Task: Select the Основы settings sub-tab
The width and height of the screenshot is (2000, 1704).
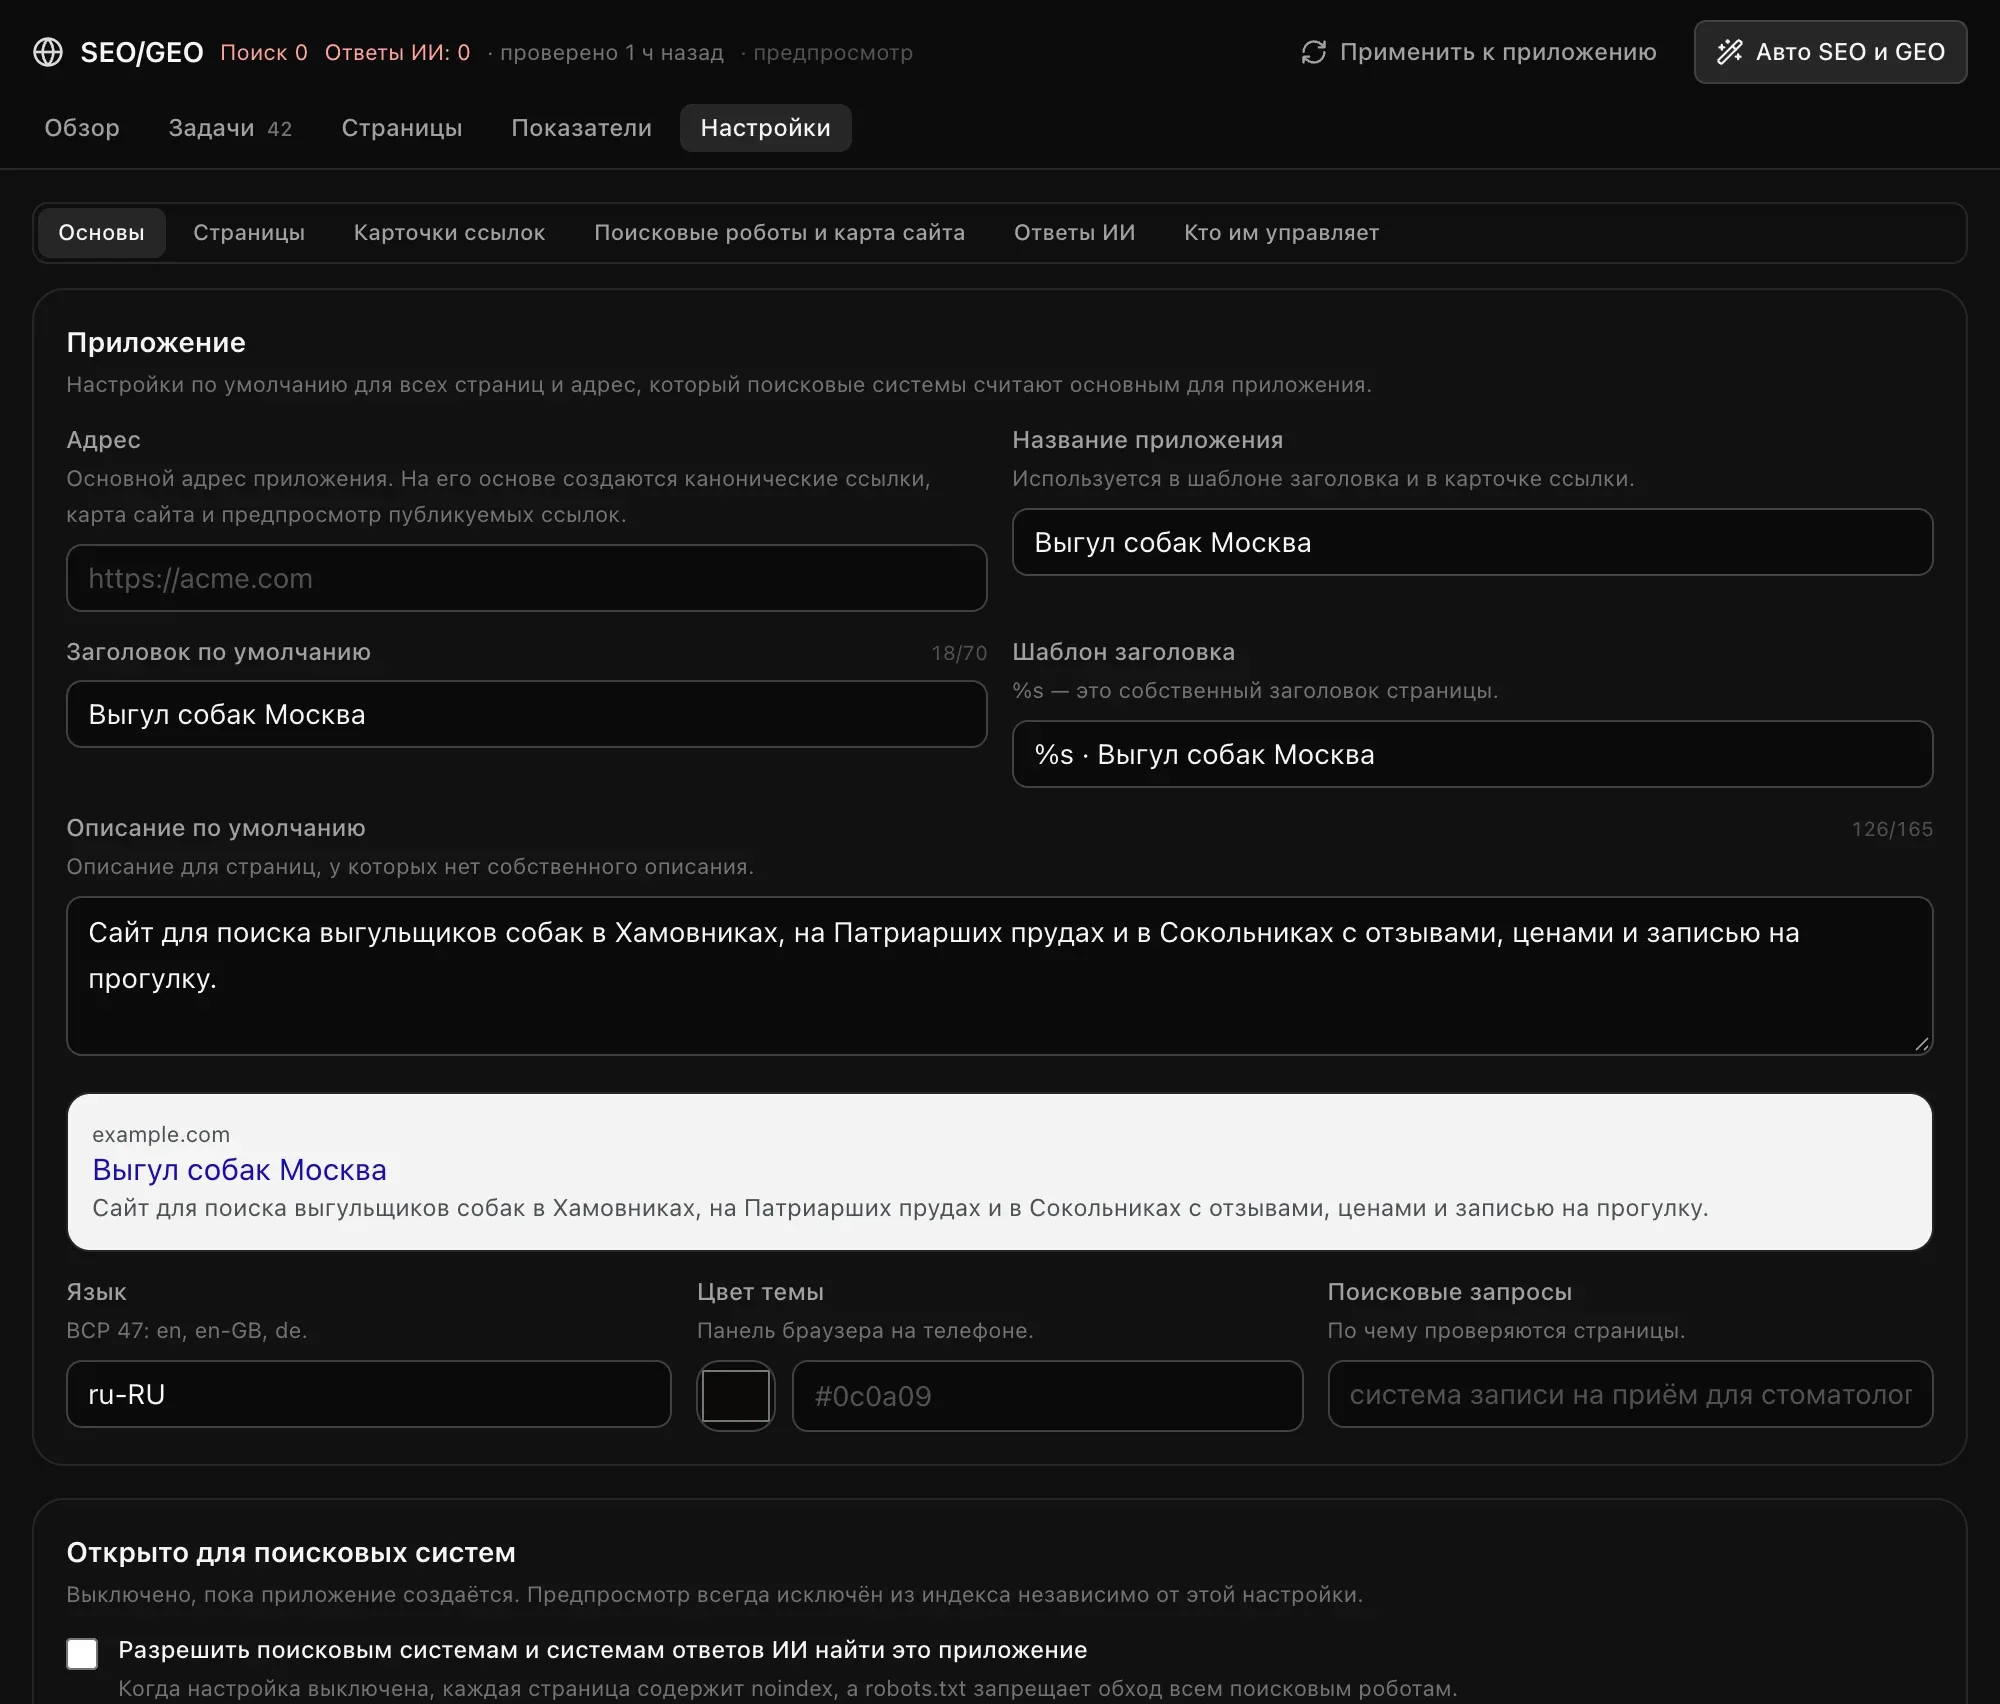Action: [x=102, y=233]
